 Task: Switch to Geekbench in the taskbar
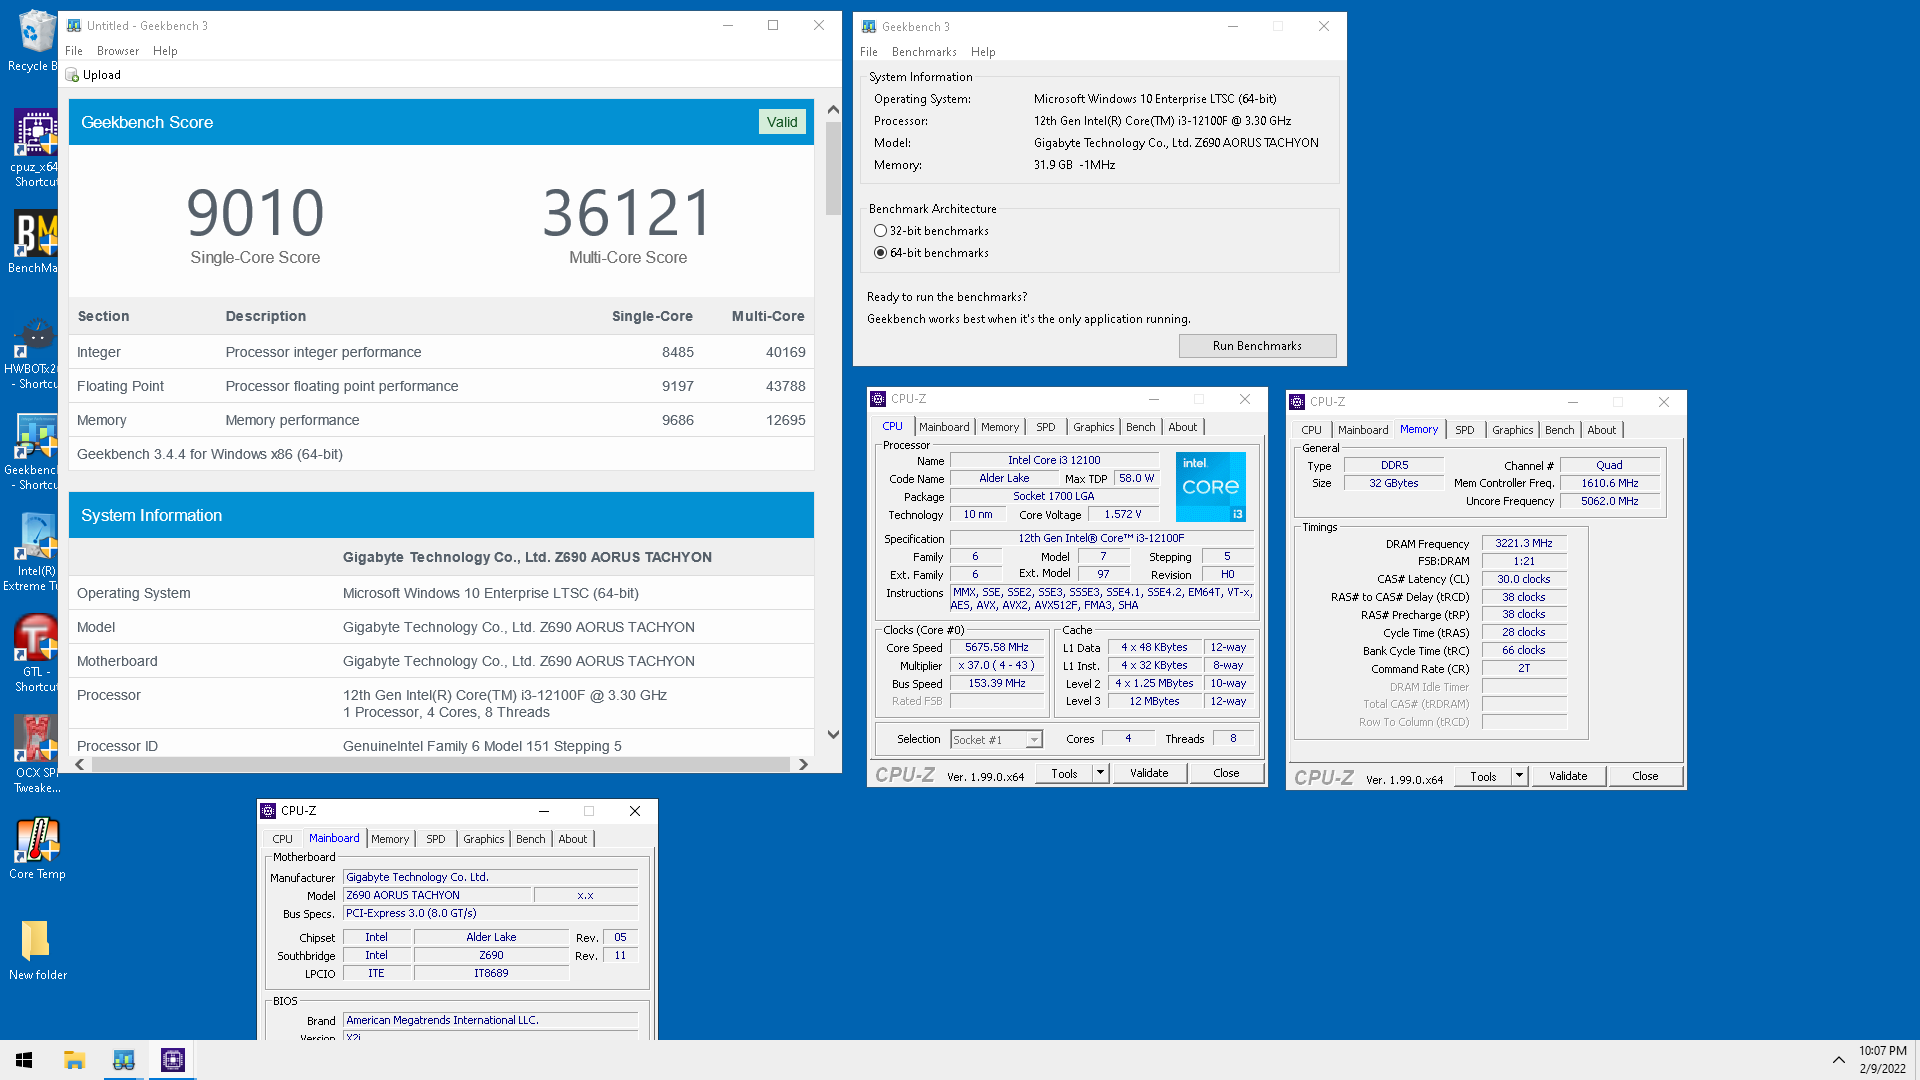(123, 1060)
